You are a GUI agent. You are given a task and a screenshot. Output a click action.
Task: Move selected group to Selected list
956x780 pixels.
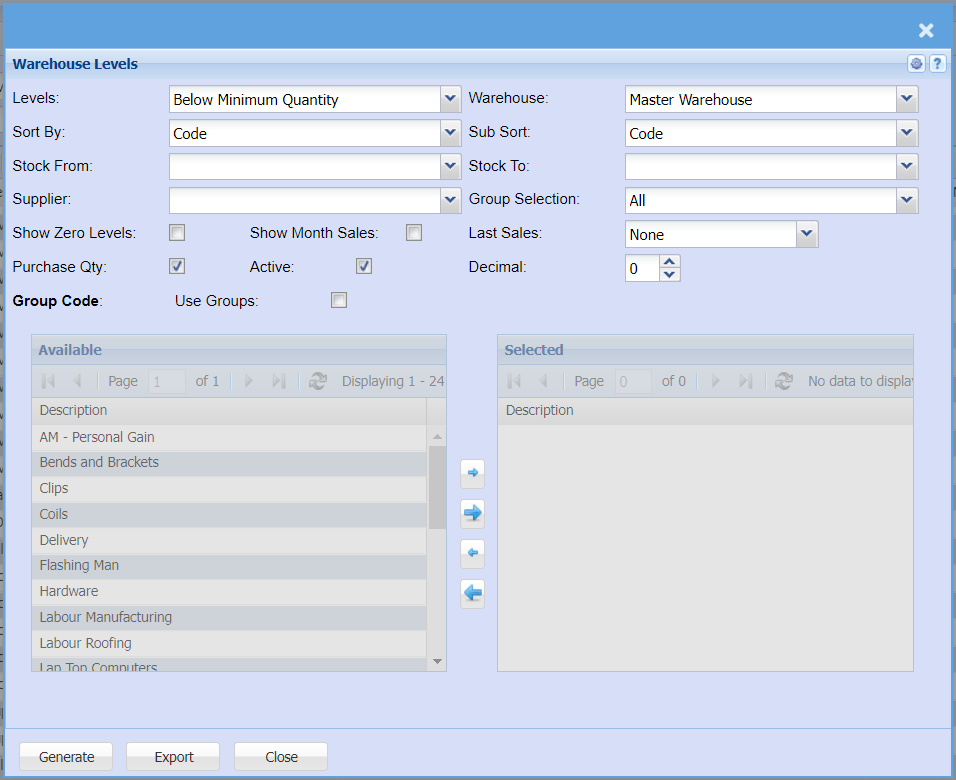click(472, 473)
